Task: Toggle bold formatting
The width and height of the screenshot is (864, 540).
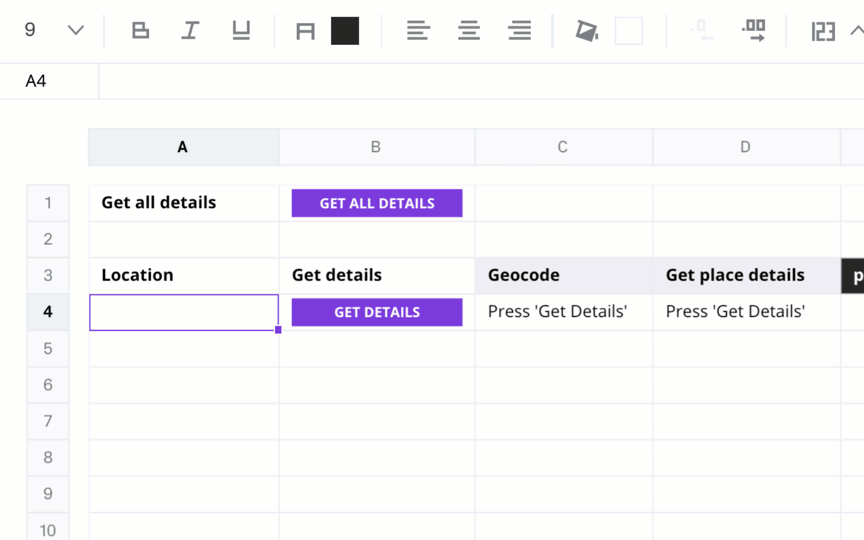Action: pyautogui.click(x=141, y=30)
